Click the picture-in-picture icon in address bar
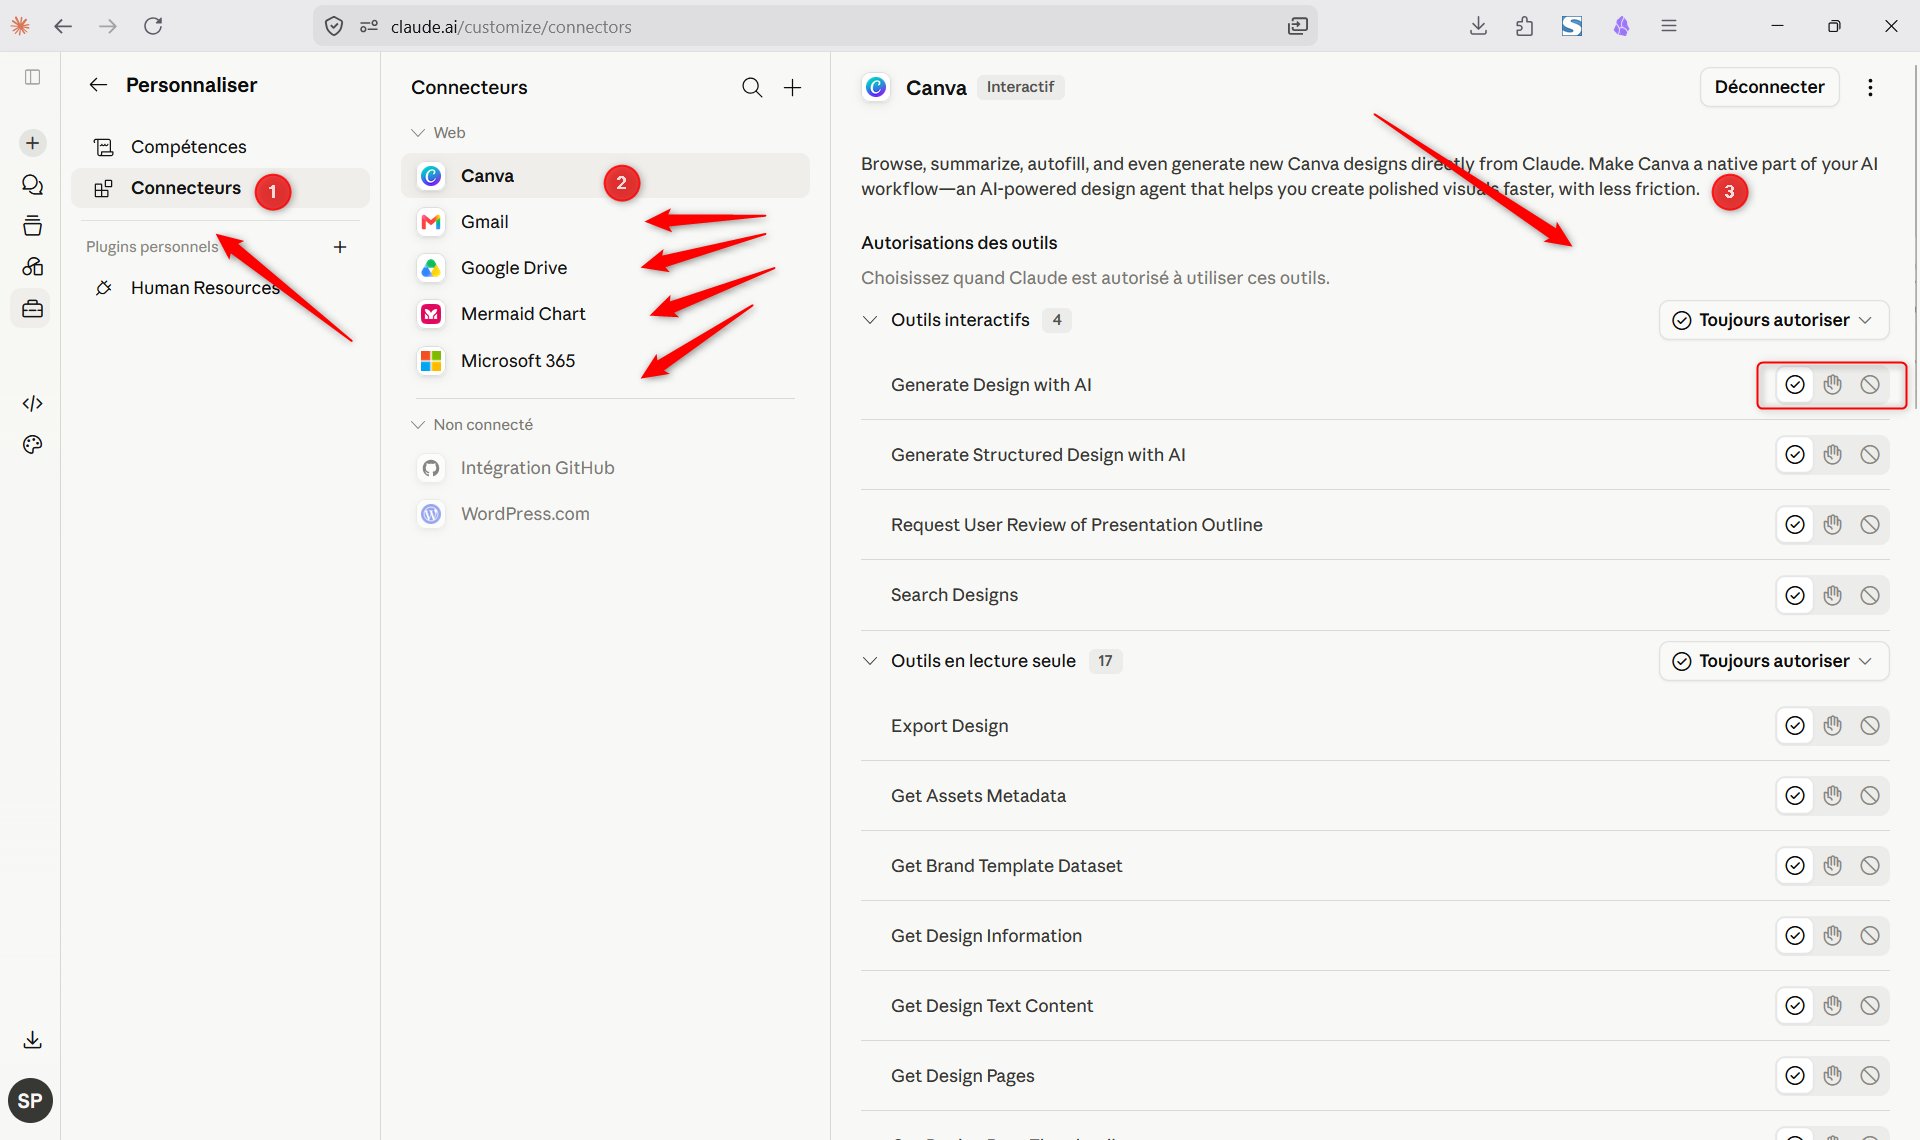This screenshot has height=1140, width=1920. click(x=1297, y=26)
